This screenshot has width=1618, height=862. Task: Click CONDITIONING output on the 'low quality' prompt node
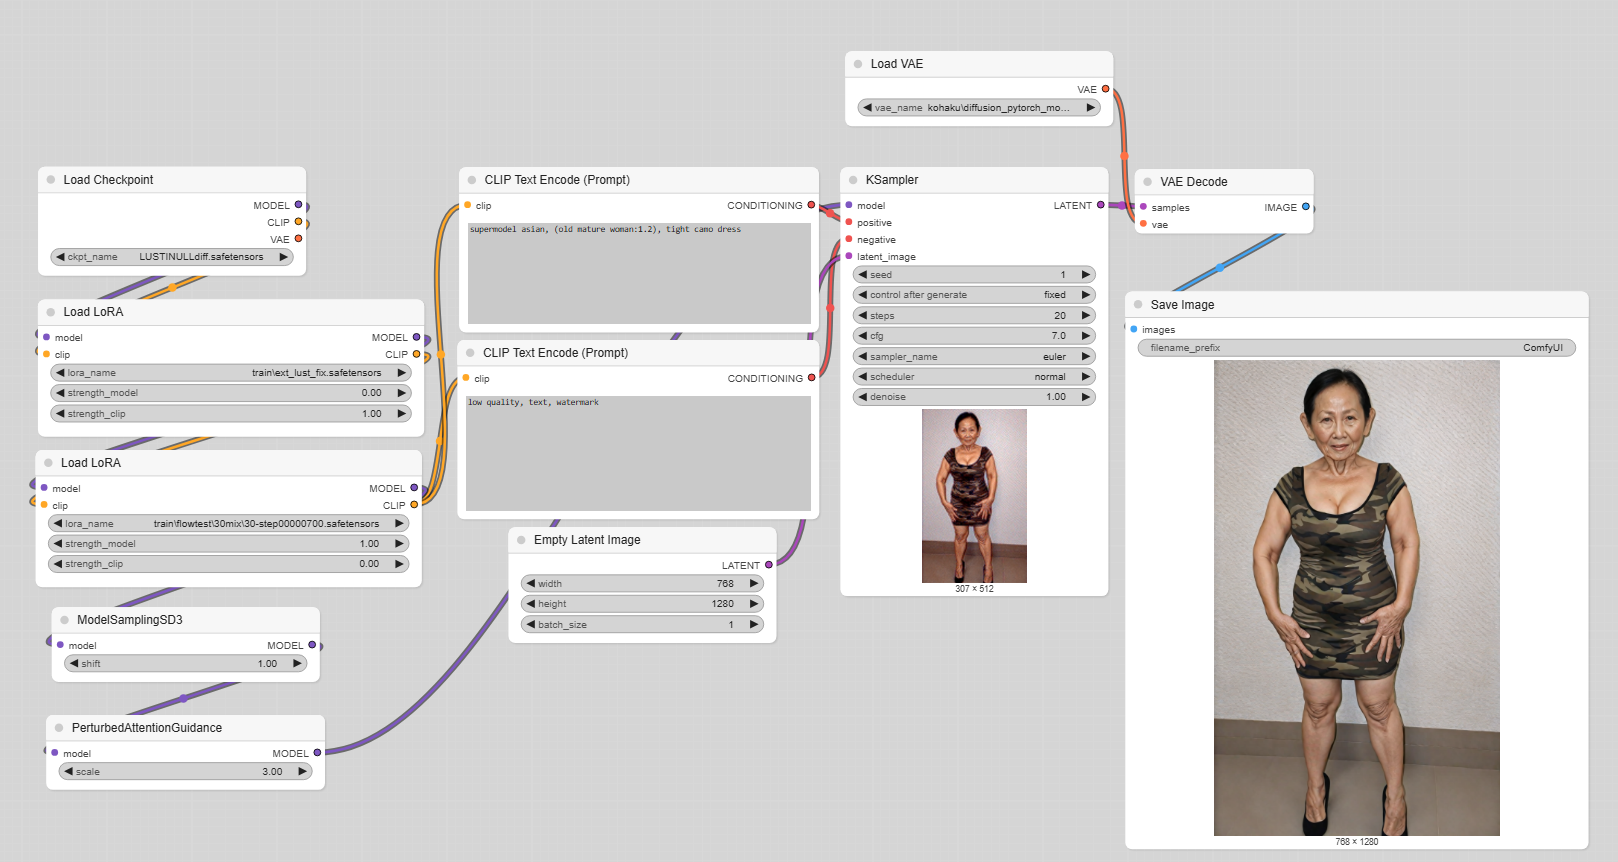811,378
